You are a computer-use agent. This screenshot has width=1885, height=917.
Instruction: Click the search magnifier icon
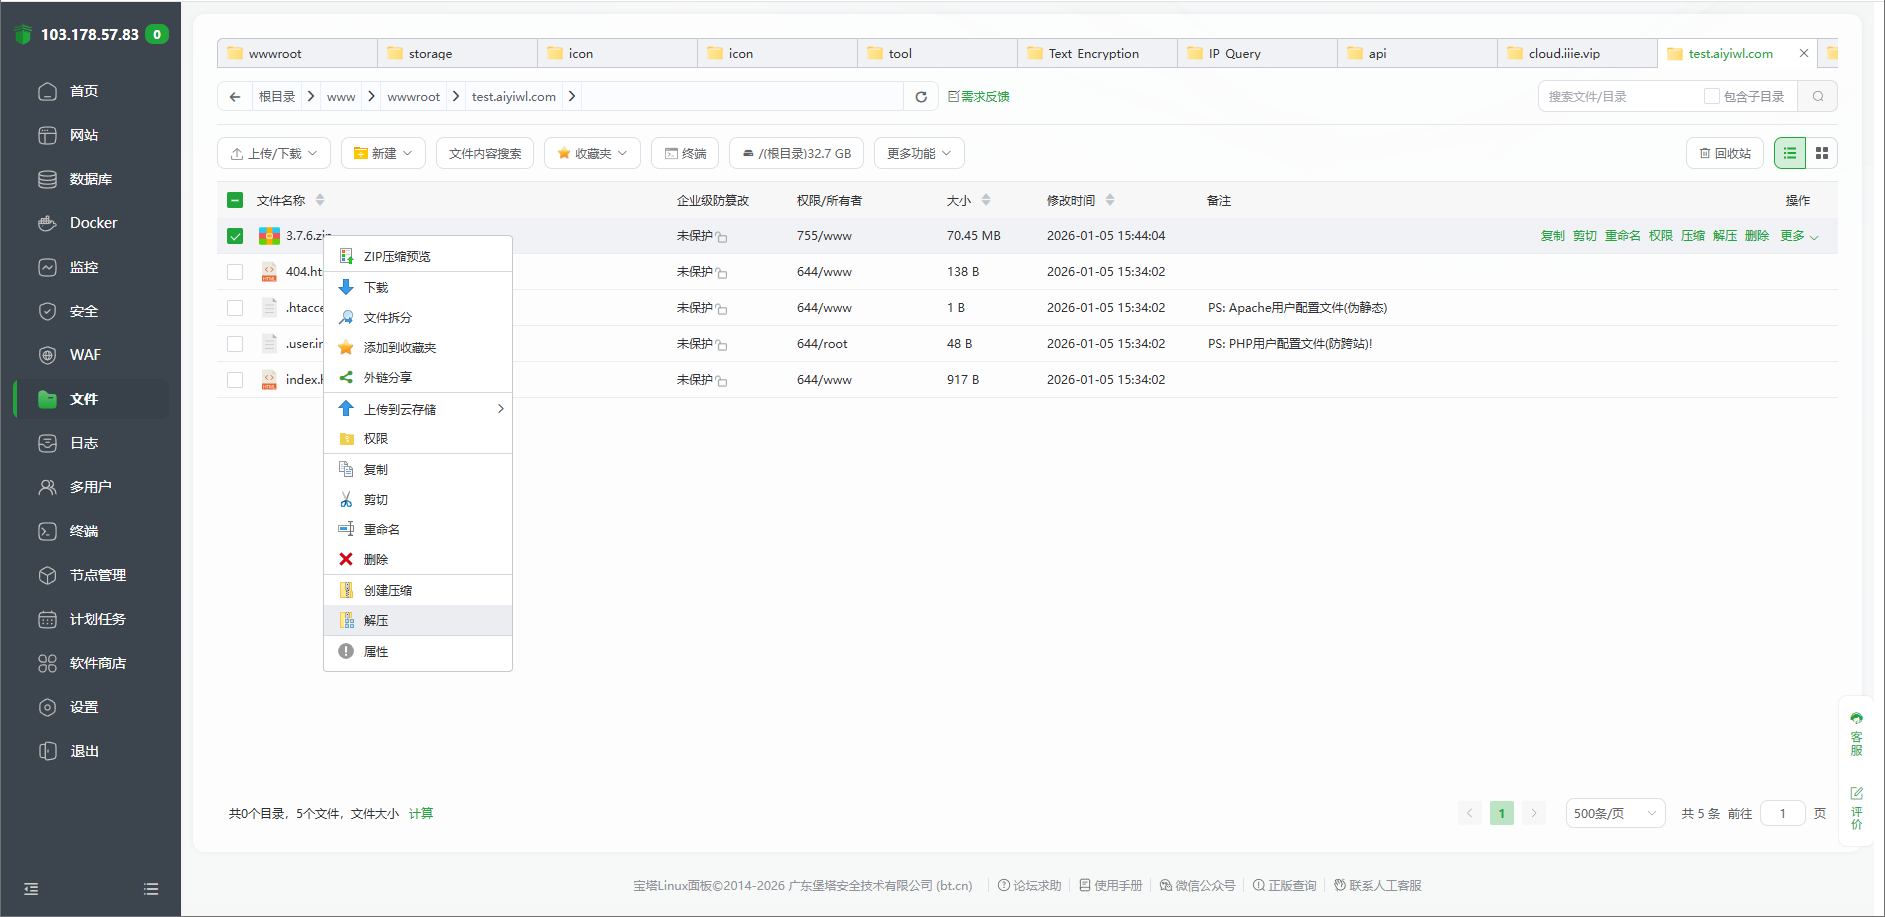click(x=1818, y=97)
